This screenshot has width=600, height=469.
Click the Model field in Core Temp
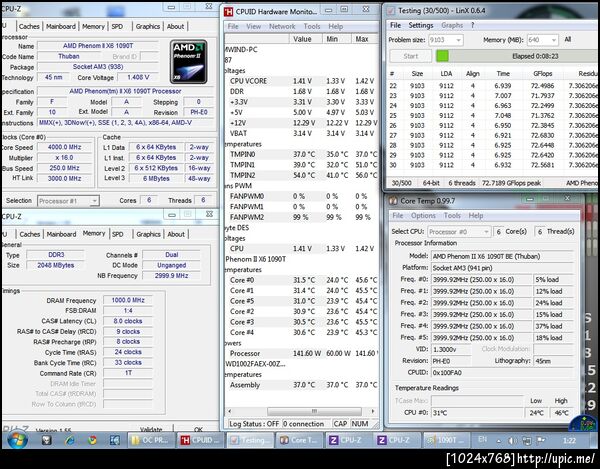[x=502, y=256]
